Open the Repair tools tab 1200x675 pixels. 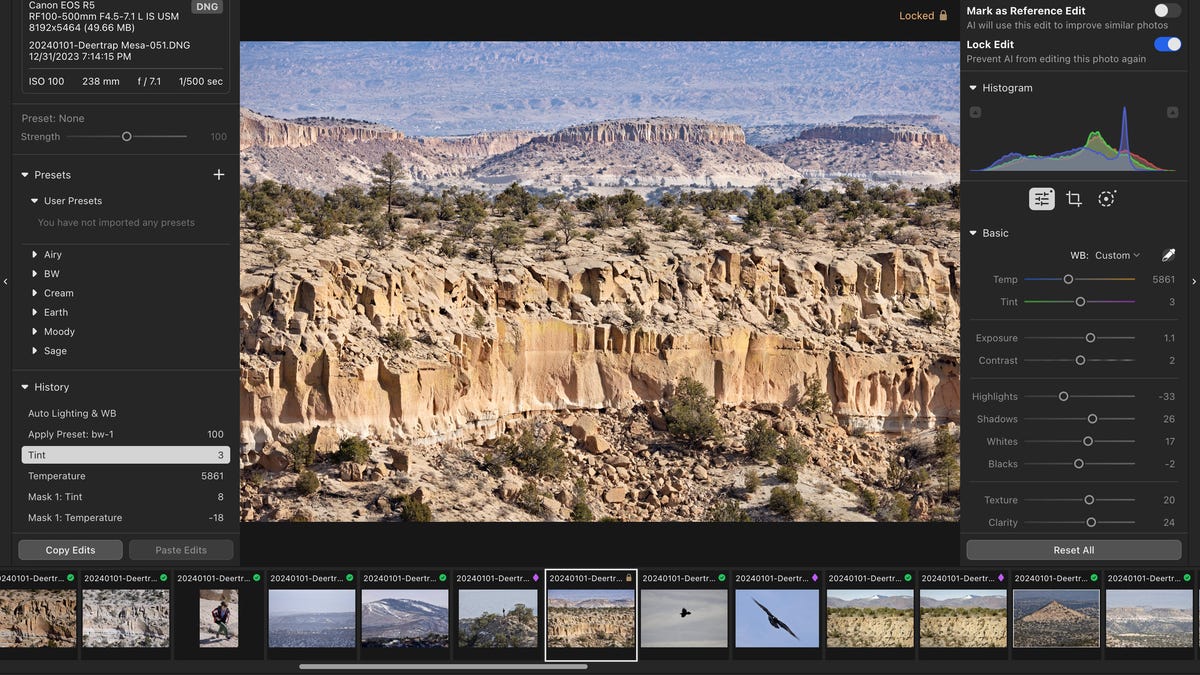[x=1106, y=198]
